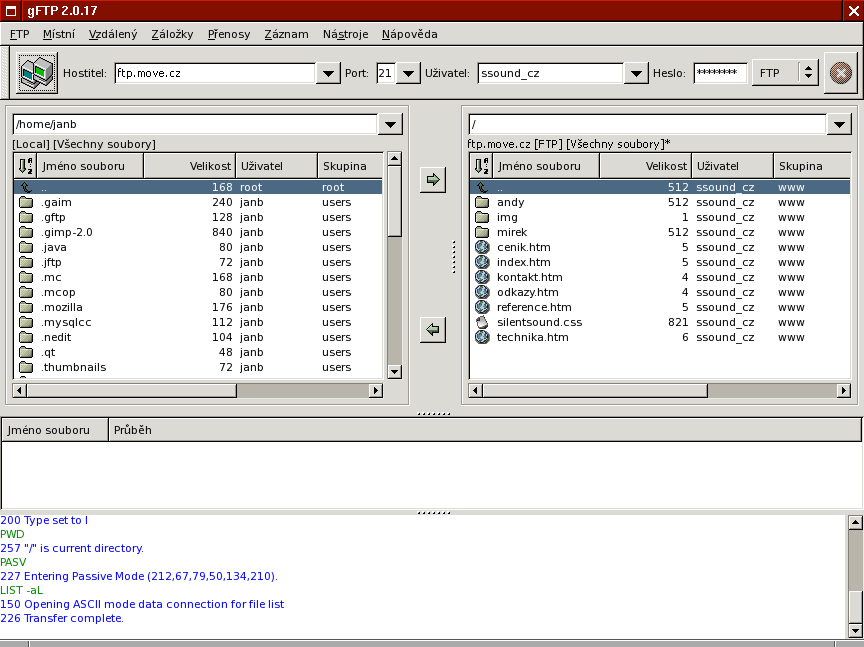
Task: Open the Přenosy menu
Action: pos(229,34)
